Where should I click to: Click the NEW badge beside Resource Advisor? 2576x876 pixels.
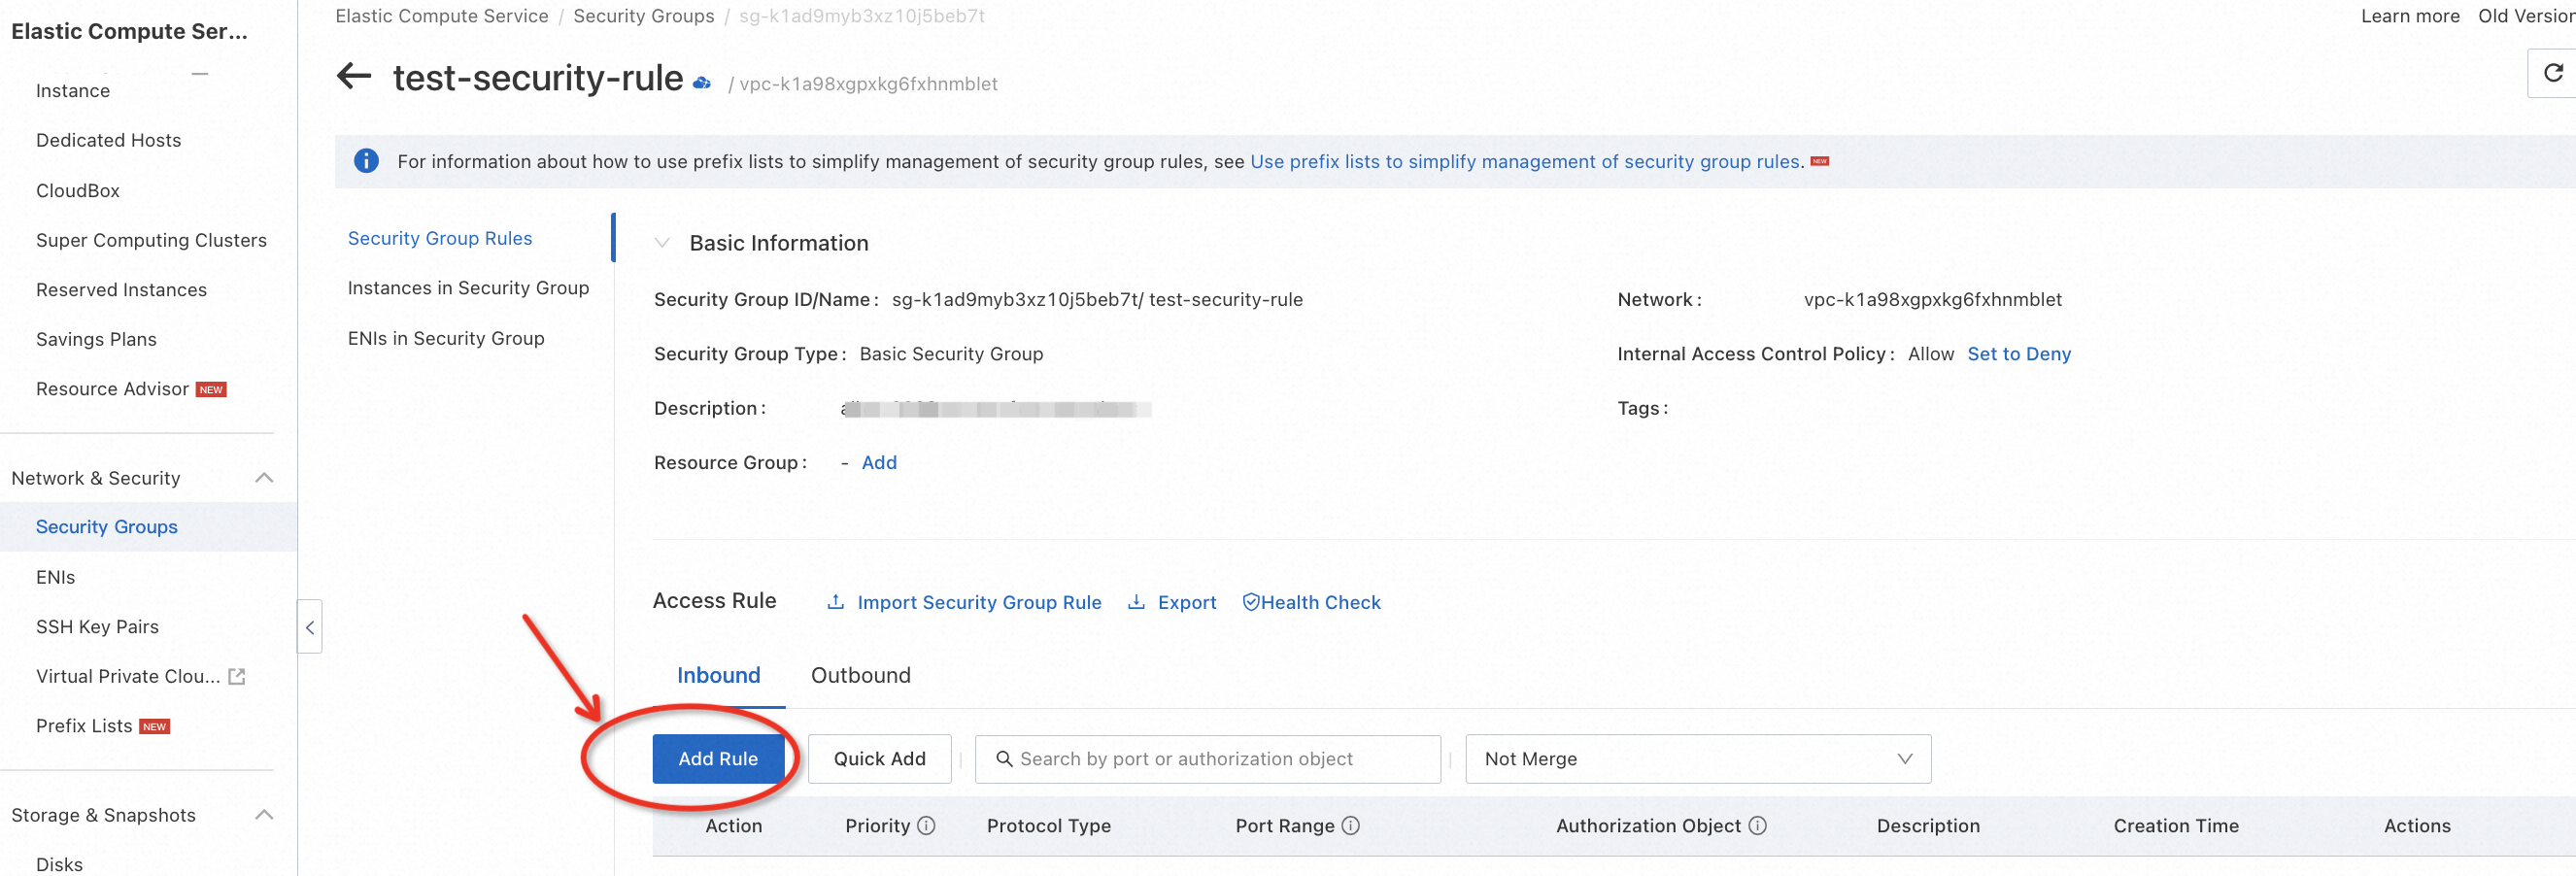211,390
